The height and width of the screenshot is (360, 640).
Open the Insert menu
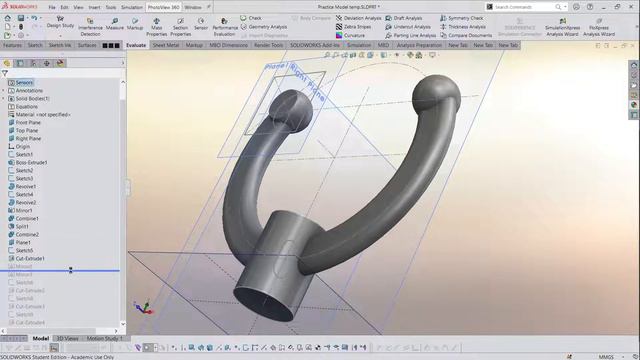point(94,7)
